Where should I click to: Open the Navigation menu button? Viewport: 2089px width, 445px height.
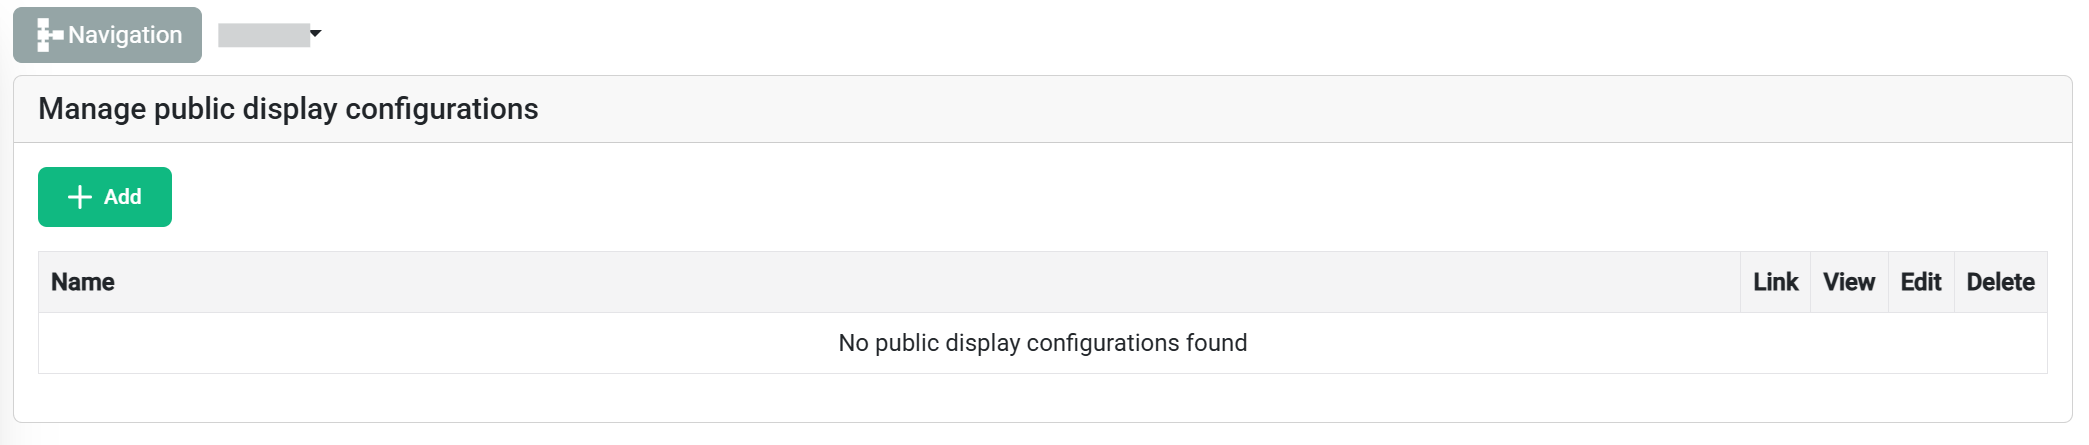107,35
